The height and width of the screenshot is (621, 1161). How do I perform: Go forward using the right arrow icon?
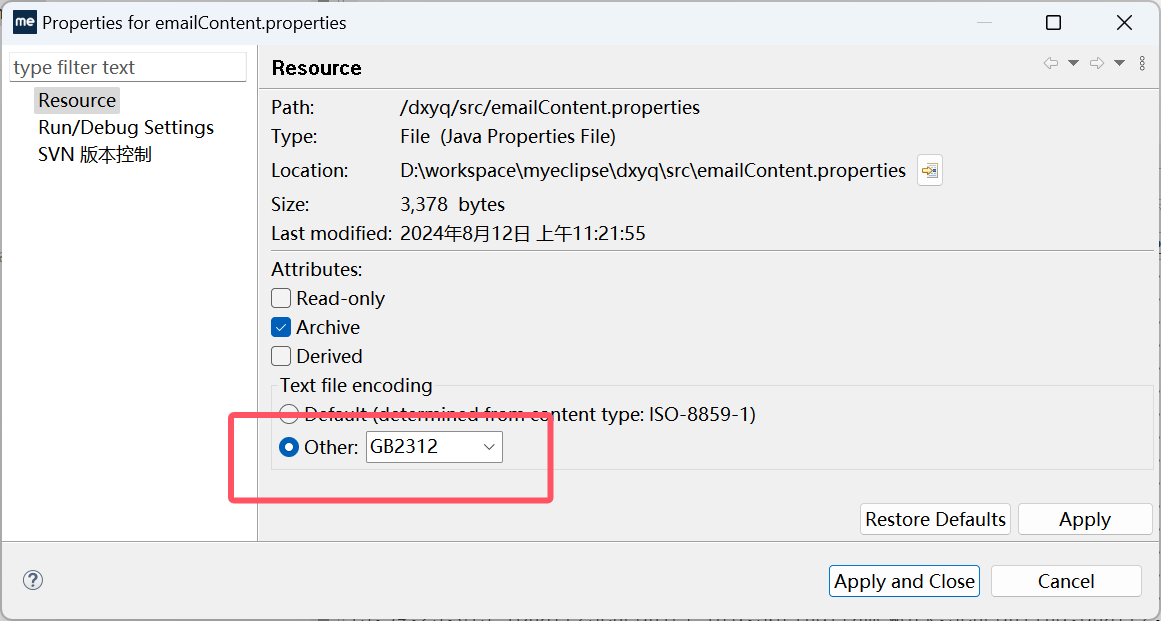1096,64
